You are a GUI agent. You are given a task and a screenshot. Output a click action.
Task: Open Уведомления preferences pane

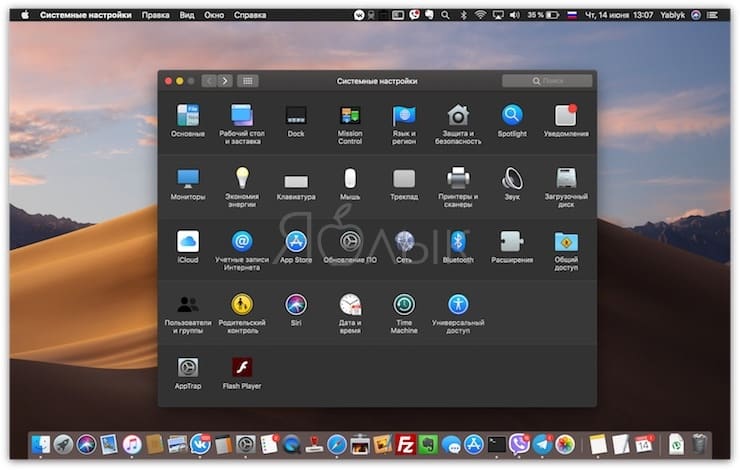click(566, 121)
